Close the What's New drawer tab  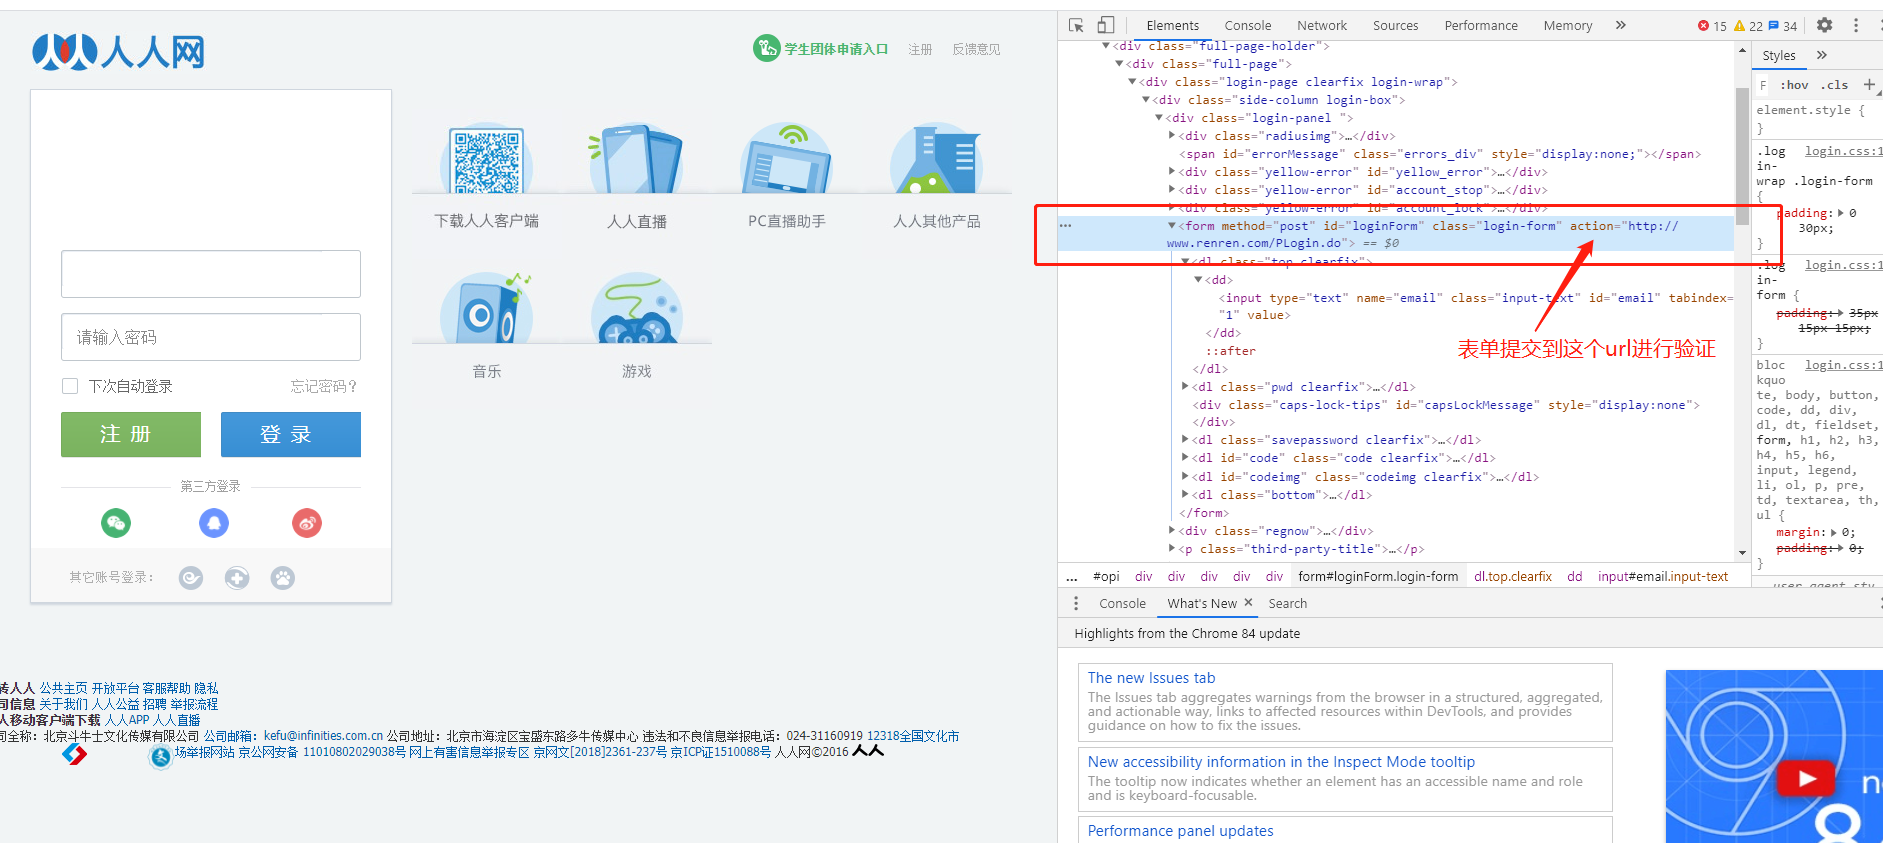tap(1248, 603)
